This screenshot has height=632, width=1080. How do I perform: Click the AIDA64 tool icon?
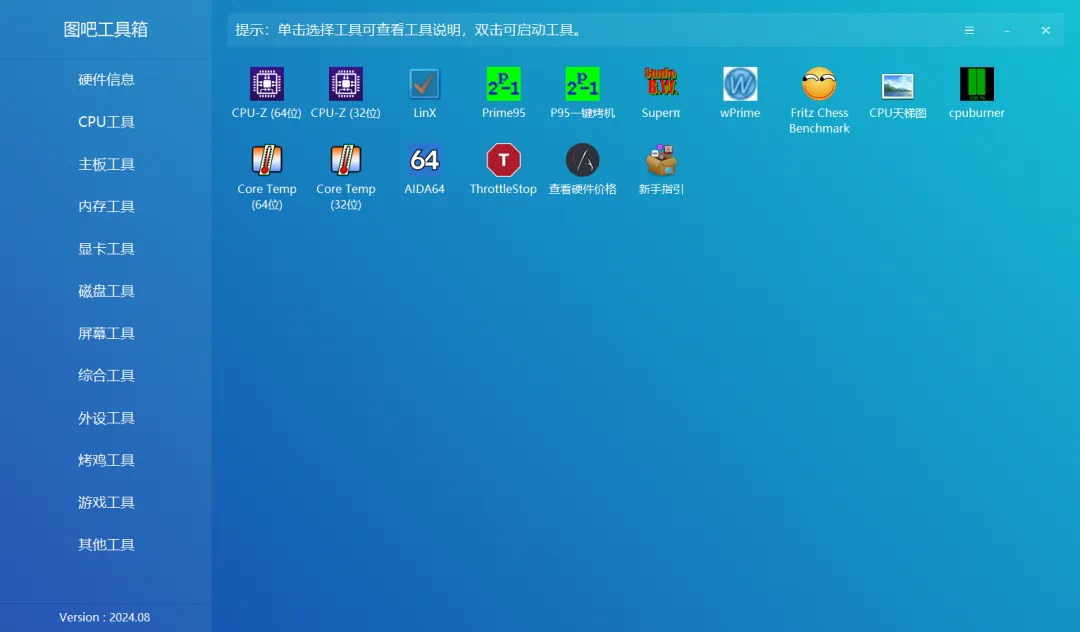pos(424,160)
